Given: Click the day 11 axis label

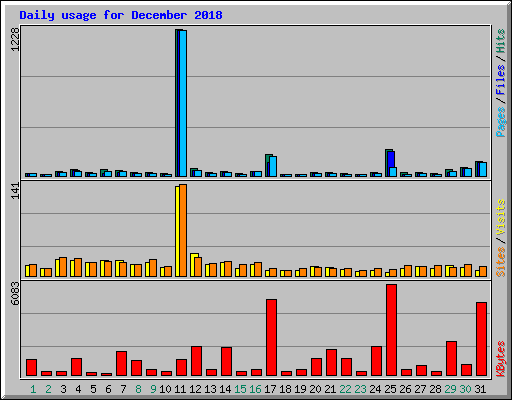Looking at the screenshot, I should [180, 389].
